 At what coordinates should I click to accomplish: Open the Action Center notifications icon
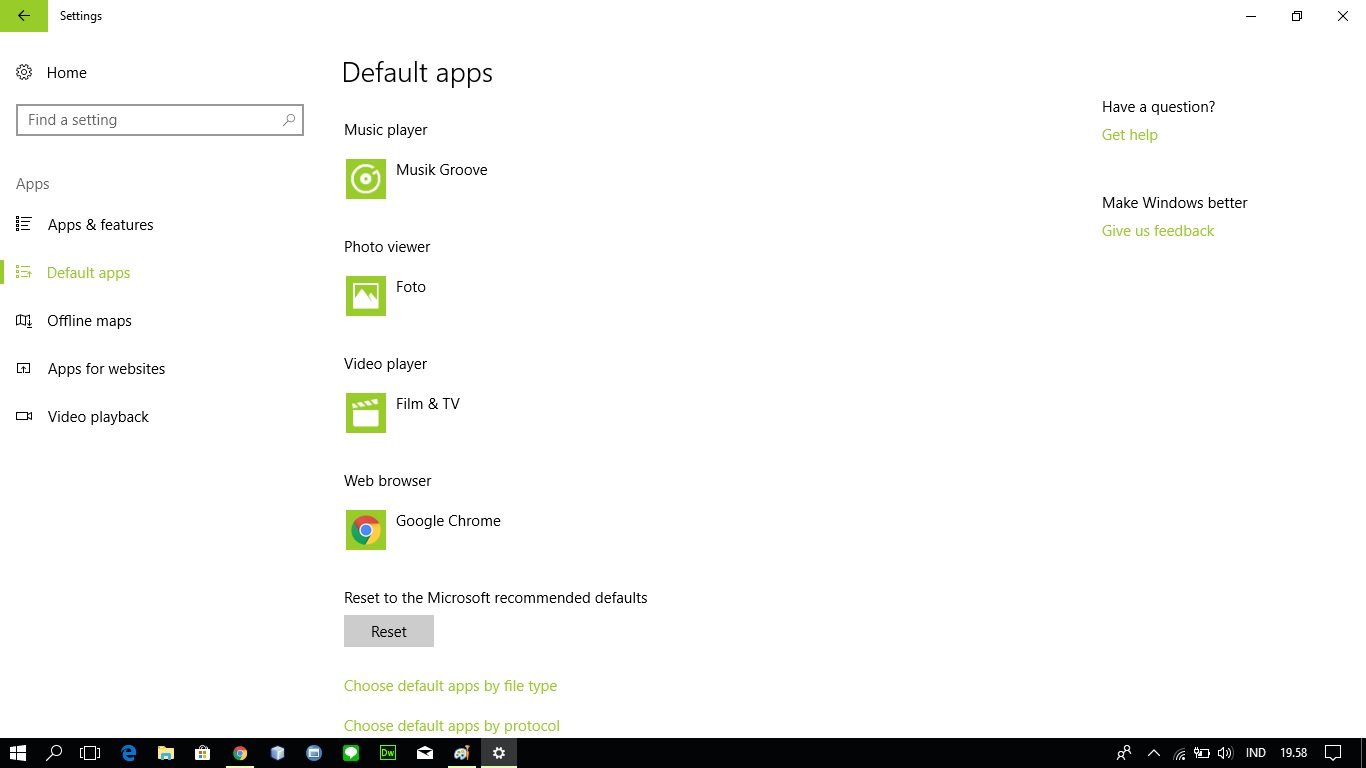tap(1333, 753)
